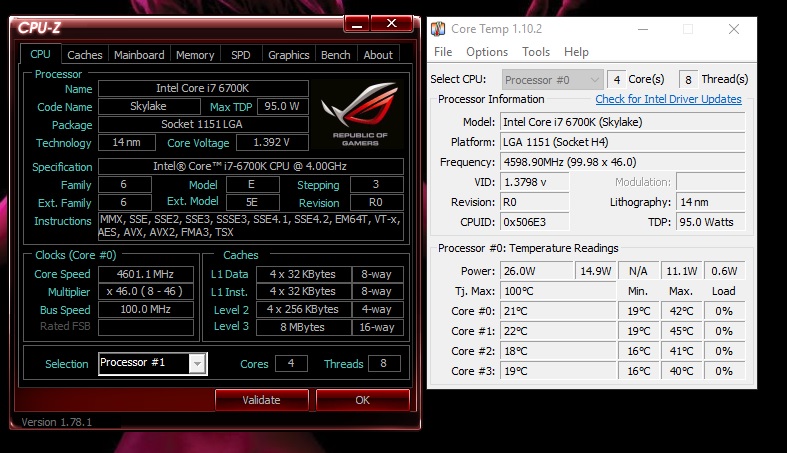
Task: Click the Core Temp thermometer app icon
Action: [438, 29]
